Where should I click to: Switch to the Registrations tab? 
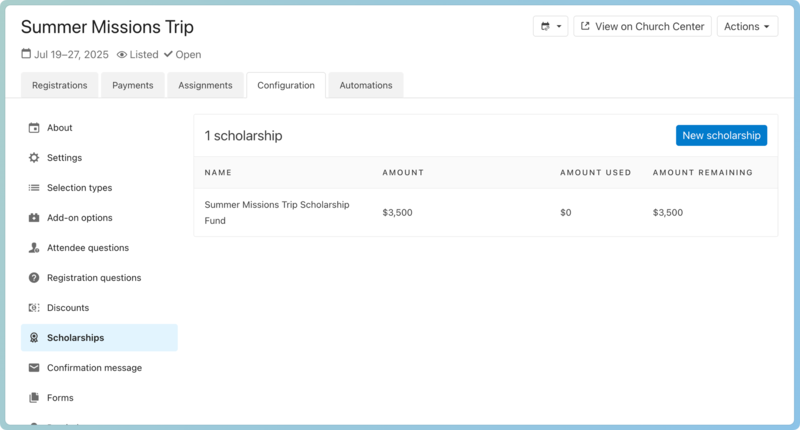(60, 85)
